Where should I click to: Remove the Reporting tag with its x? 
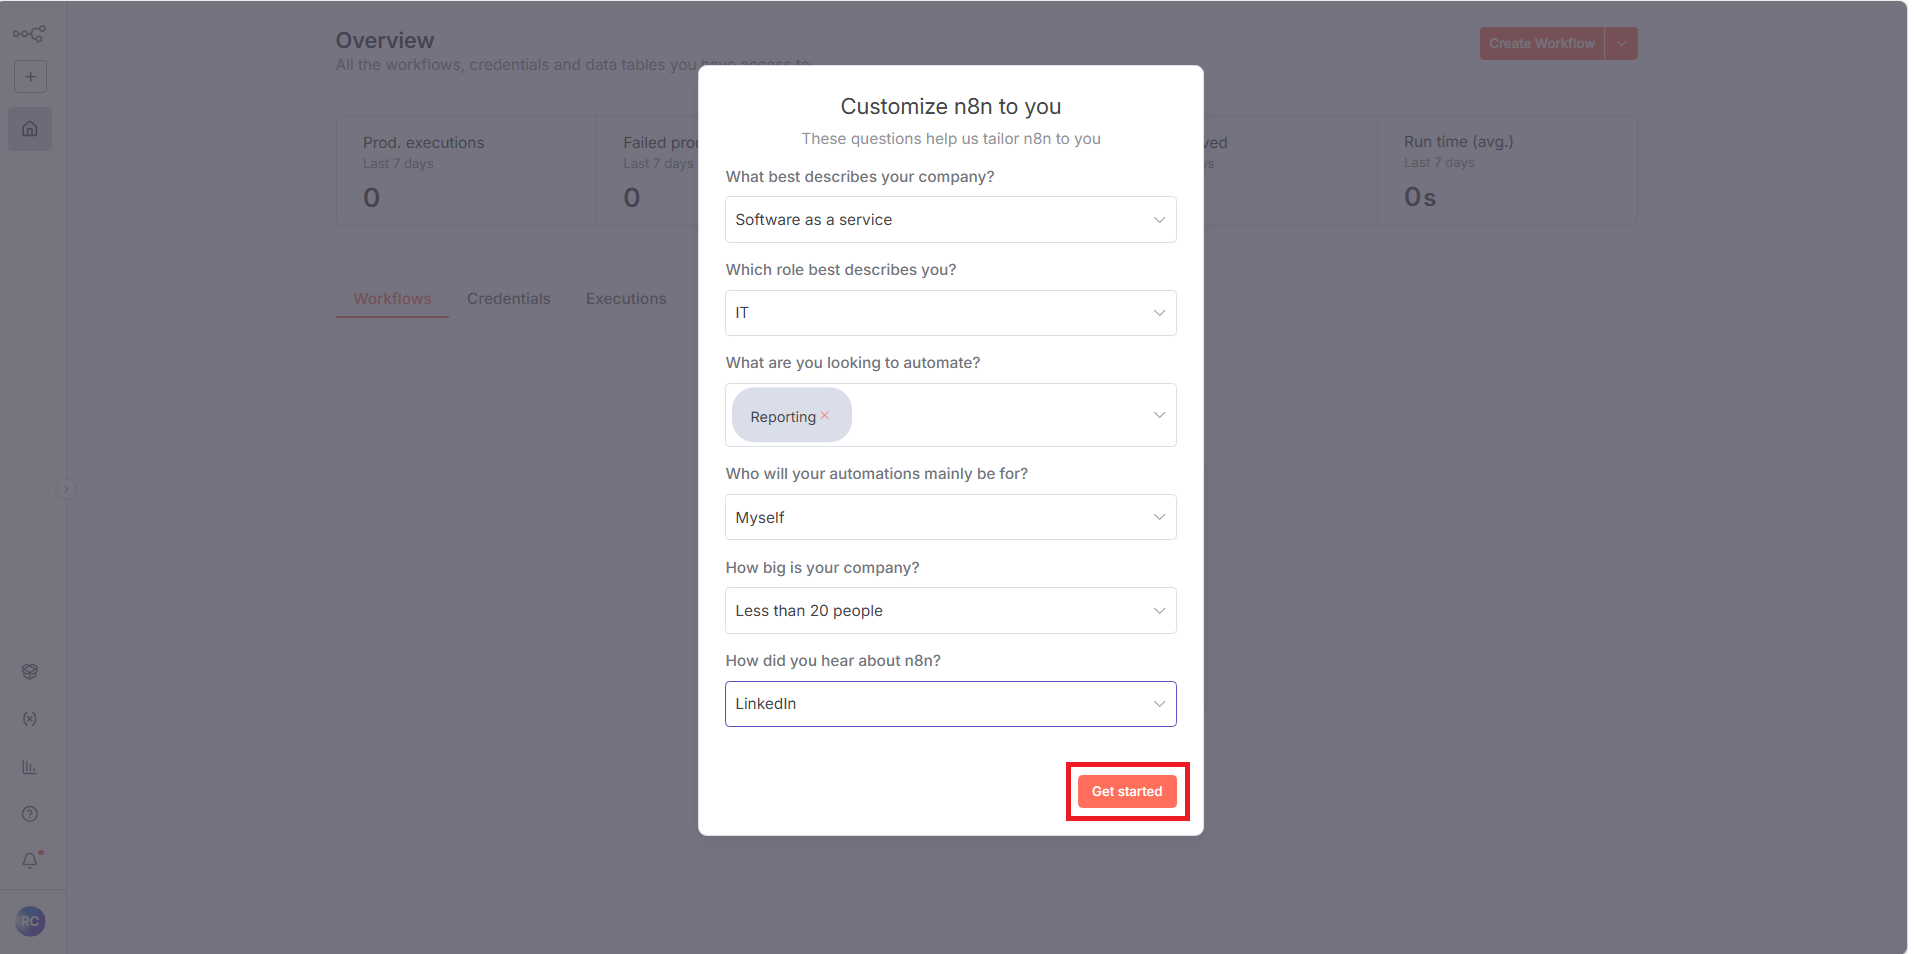click(x=825, y=415)
